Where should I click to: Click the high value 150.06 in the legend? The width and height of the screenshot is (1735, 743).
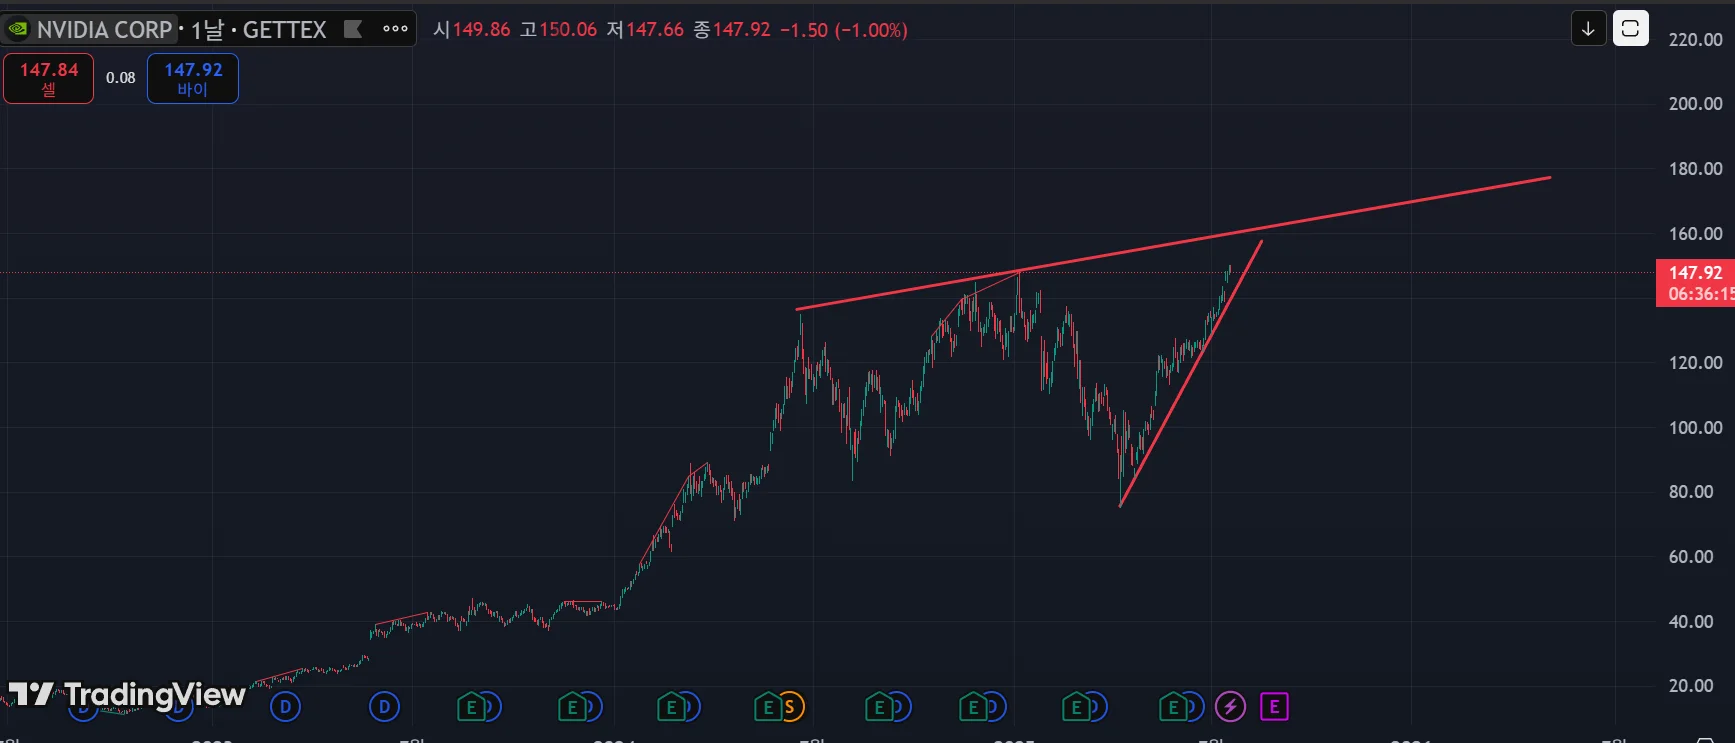click(x=568, y=30)
